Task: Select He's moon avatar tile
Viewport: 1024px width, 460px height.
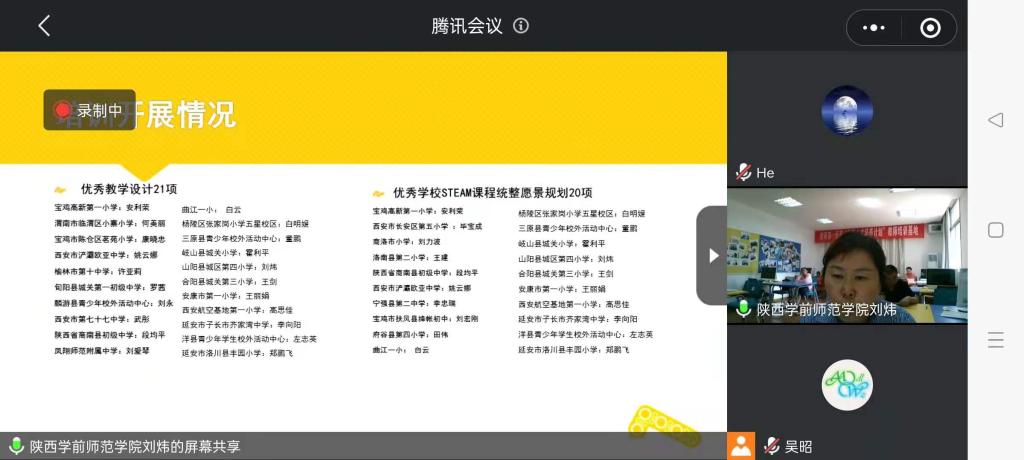Action: click(846, 110)
